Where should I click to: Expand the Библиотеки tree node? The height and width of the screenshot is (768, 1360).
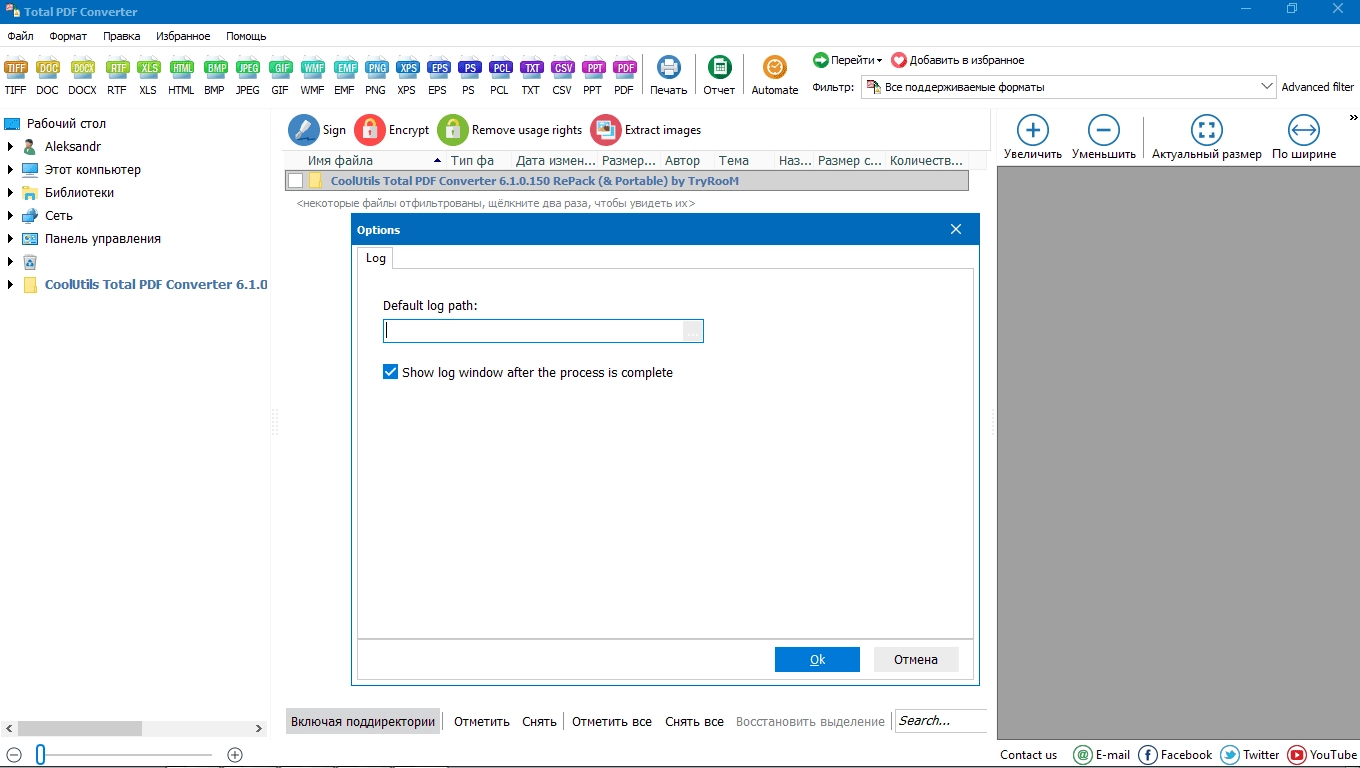[x=11, y=193]
